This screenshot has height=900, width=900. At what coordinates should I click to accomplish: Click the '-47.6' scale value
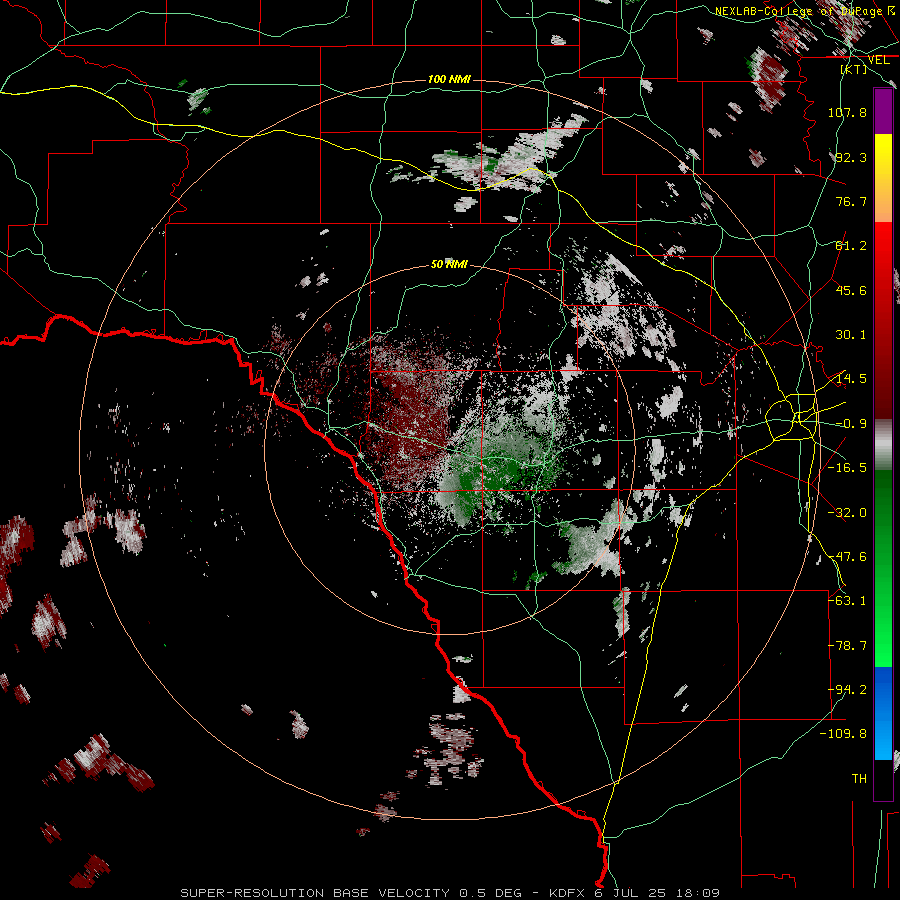pyautogui.click(x=847, y=557)
